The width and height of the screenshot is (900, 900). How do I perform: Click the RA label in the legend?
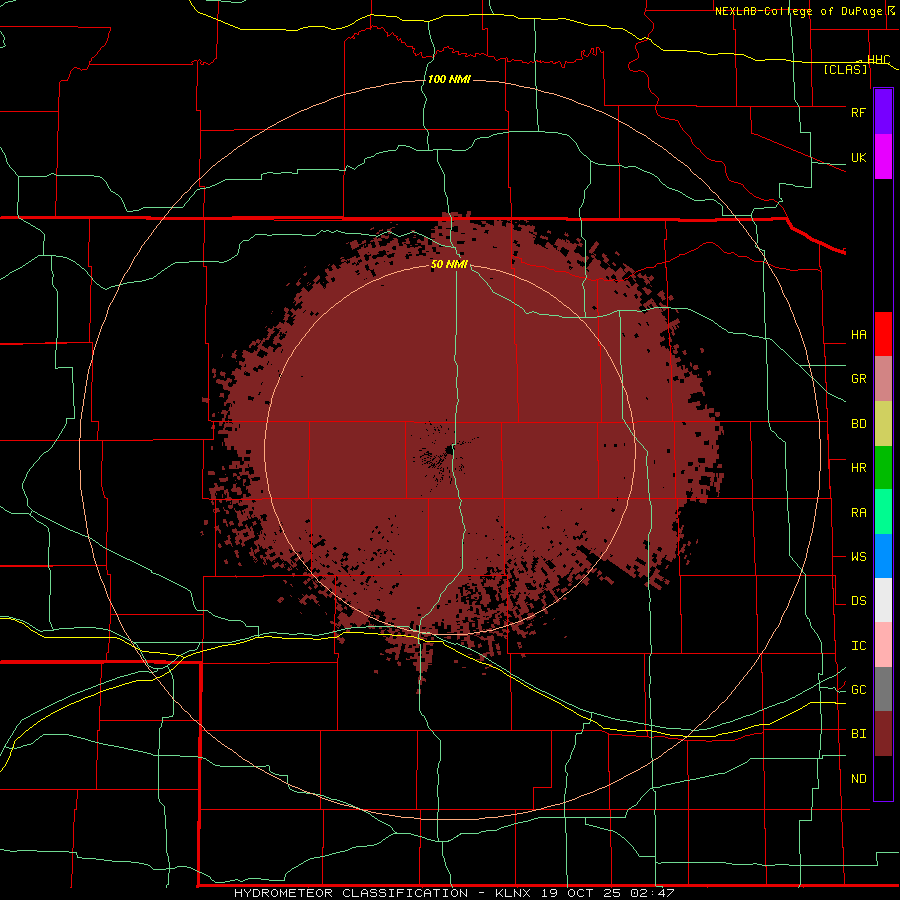click(858, 513)
